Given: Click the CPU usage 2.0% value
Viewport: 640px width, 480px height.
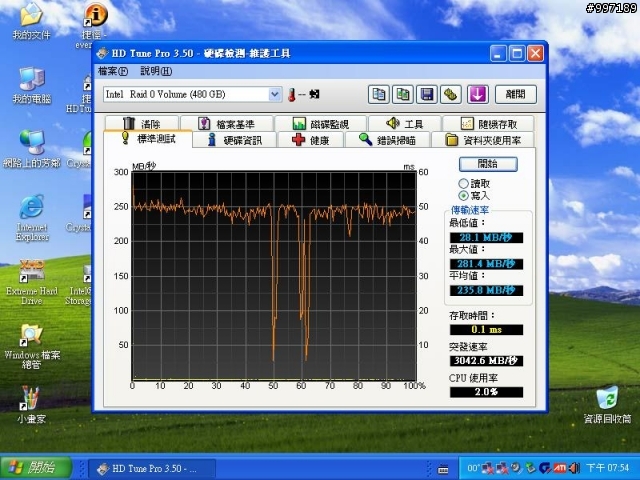Looking at the screenshot, I should click(486, 392).
